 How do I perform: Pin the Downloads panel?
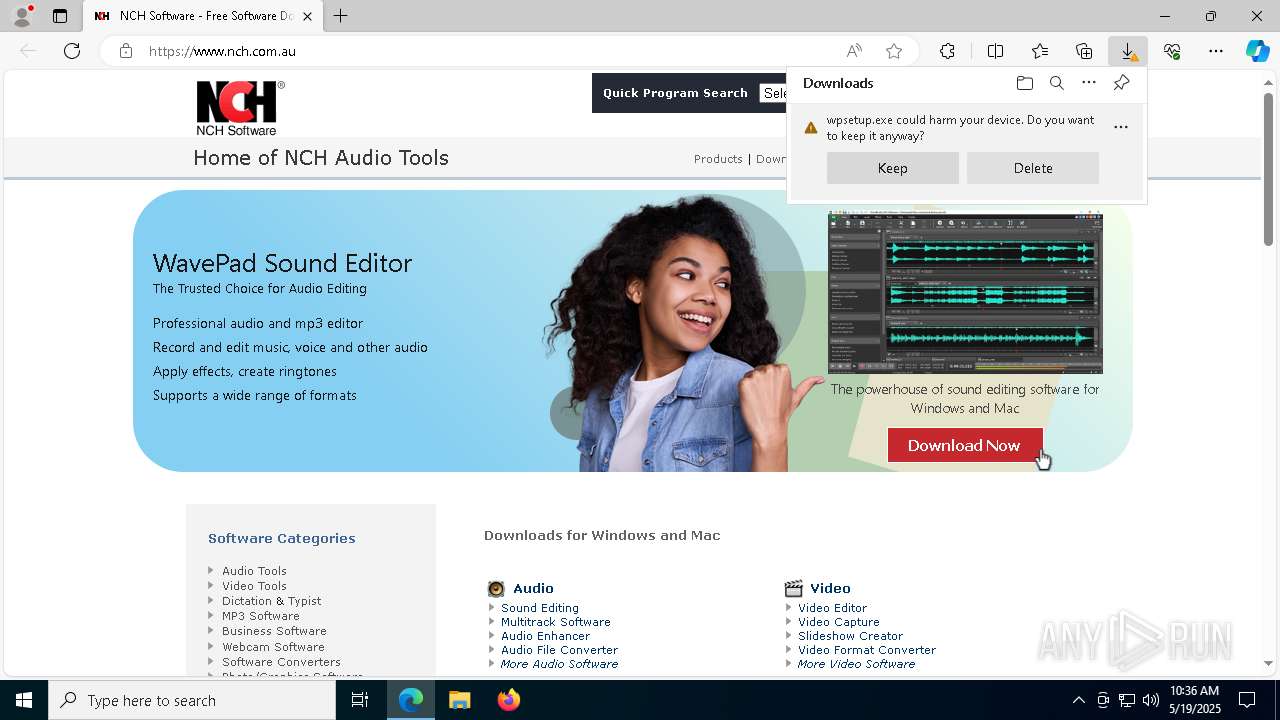tap(1121, 83)
